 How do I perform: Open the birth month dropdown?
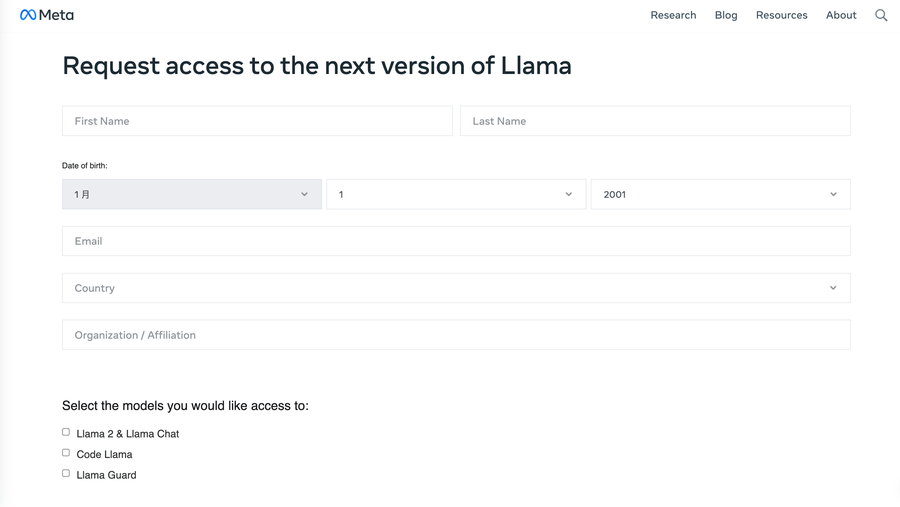point(190,194)
